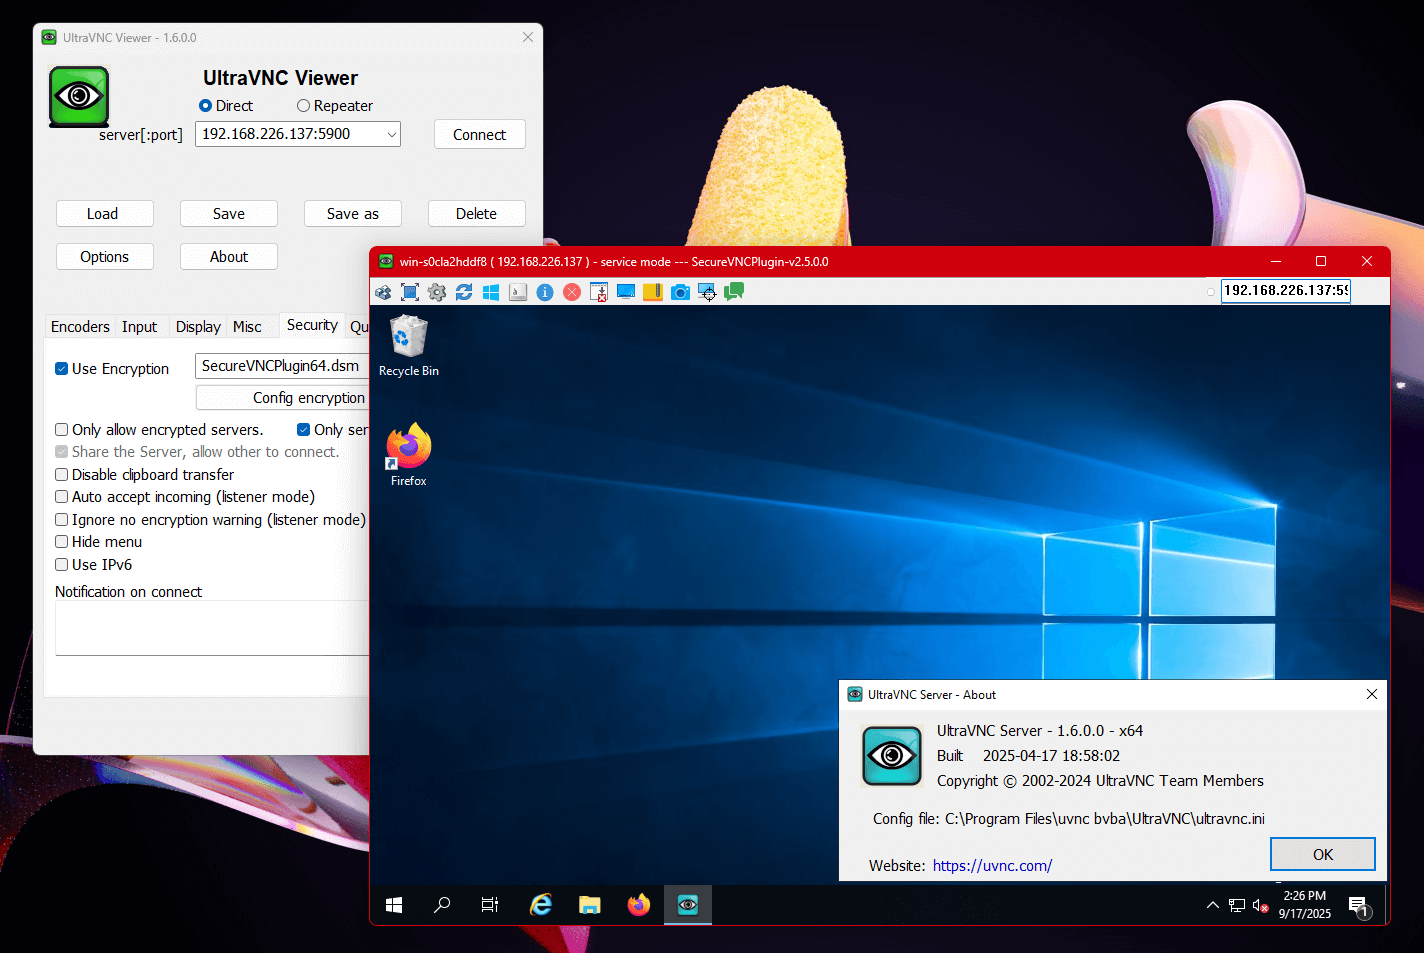The width and height of the screenshot is (1424, 953).
Task: Open connection options gear icon
Action: pyautogui.click(x=437, y=292)
